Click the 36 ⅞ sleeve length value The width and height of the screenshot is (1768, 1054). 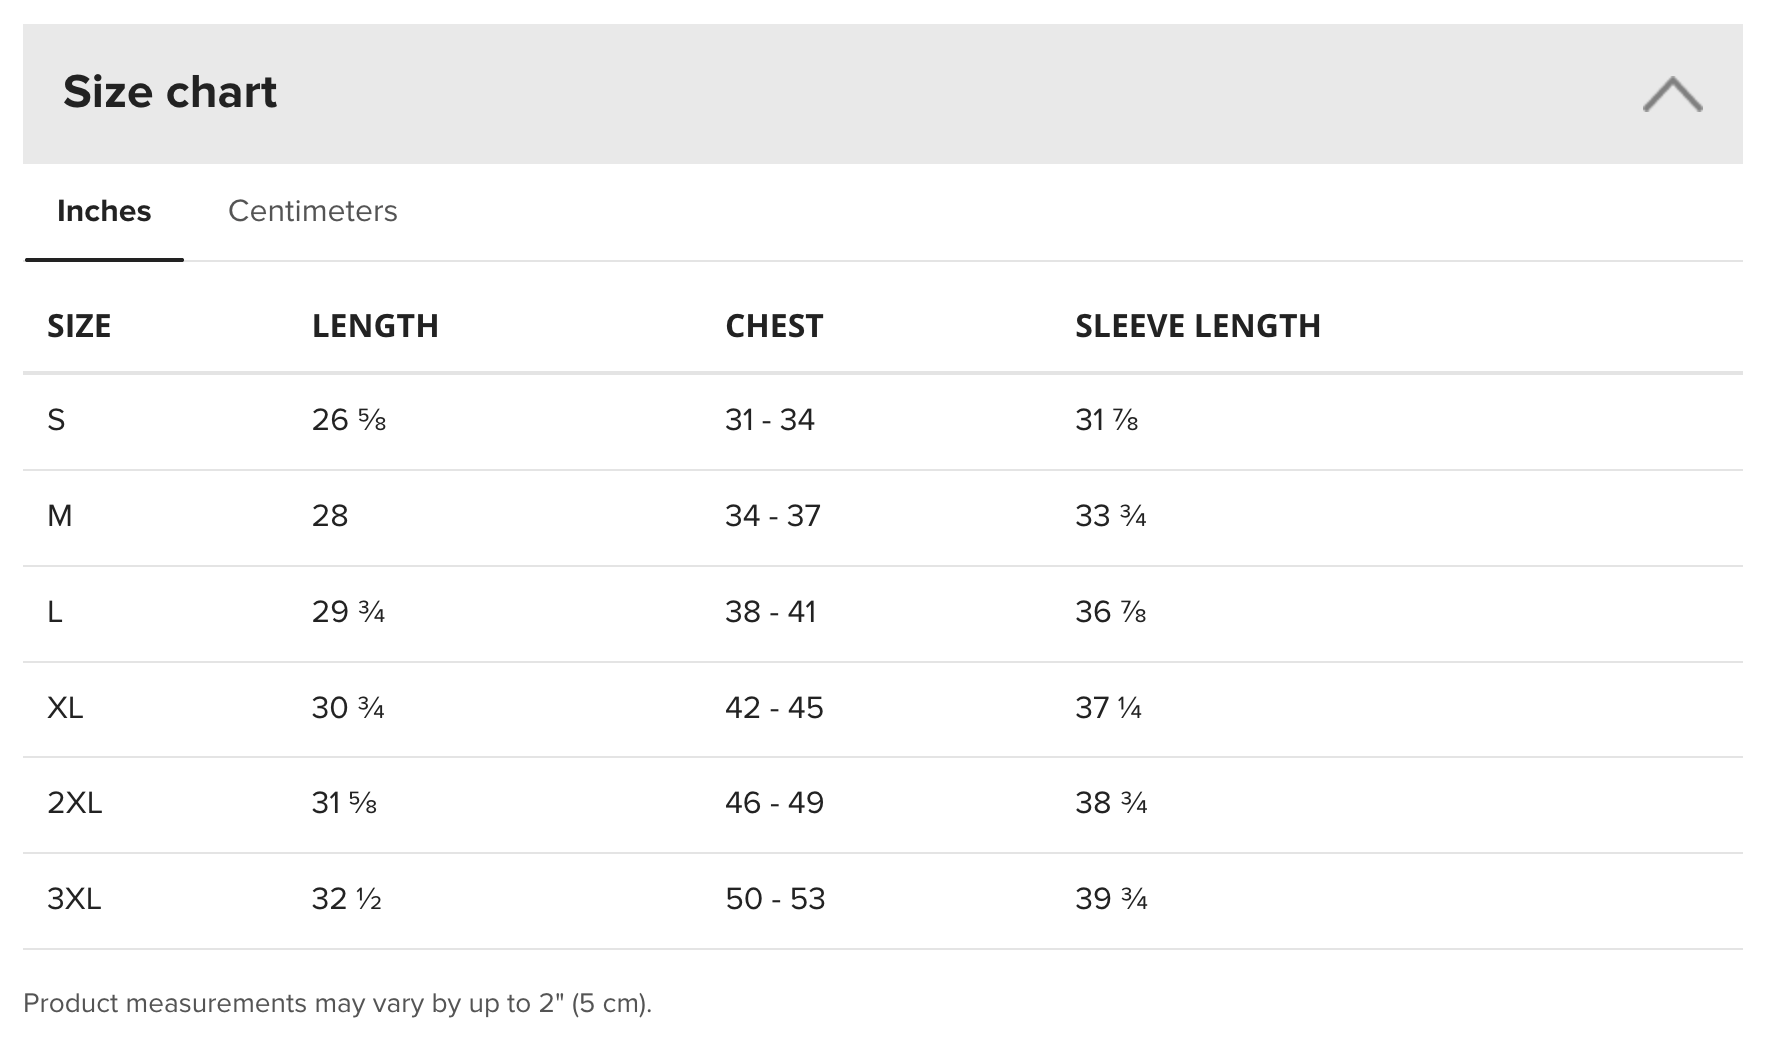(x=1111, y=612)
